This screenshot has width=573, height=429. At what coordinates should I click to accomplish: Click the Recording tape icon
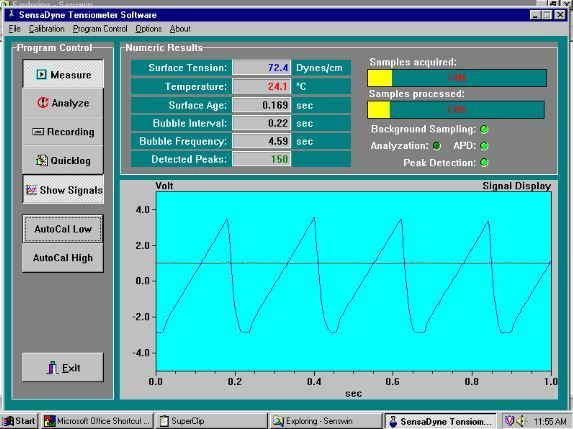38,132
